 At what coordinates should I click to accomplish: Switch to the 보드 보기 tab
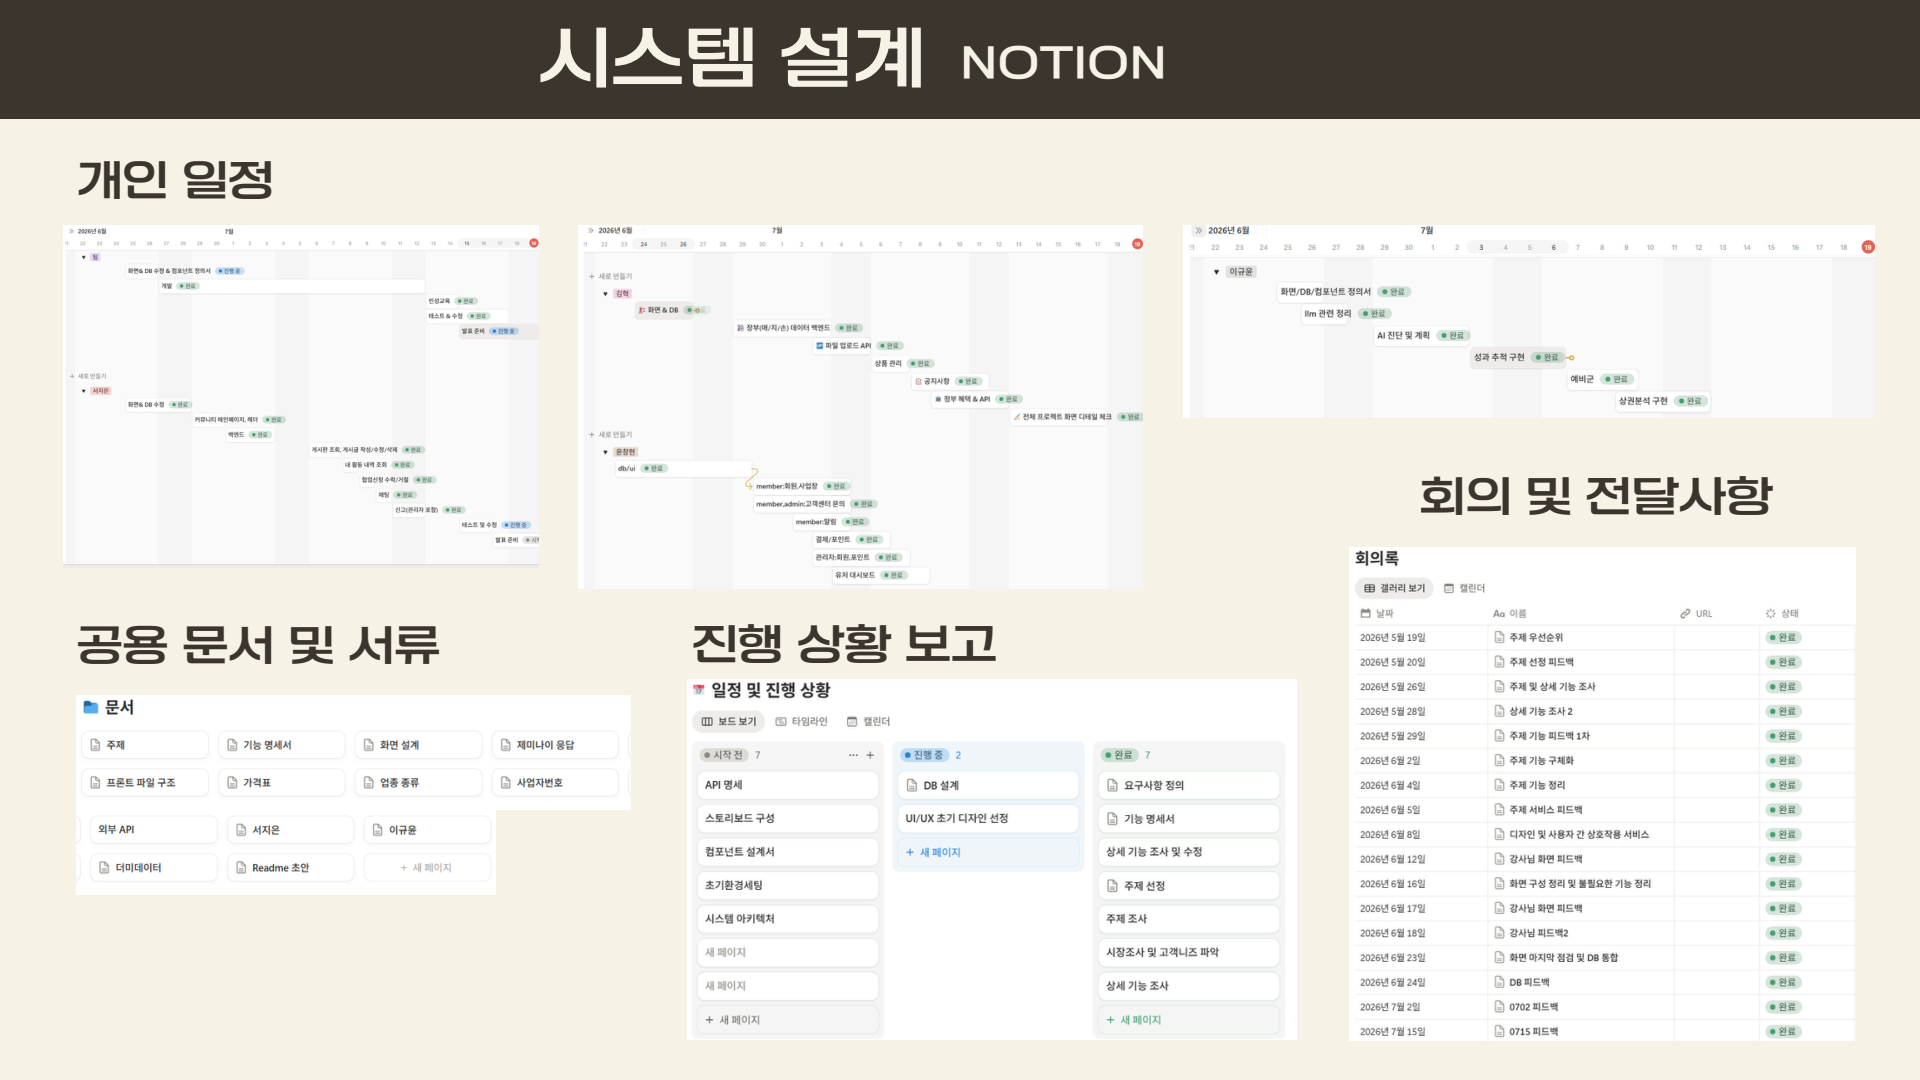tap(728, 722)
